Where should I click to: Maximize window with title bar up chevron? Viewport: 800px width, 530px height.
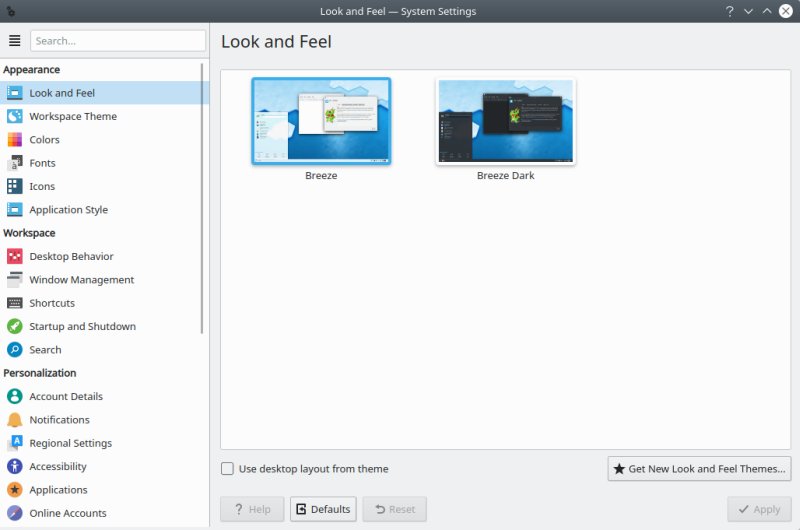(767, 11)
